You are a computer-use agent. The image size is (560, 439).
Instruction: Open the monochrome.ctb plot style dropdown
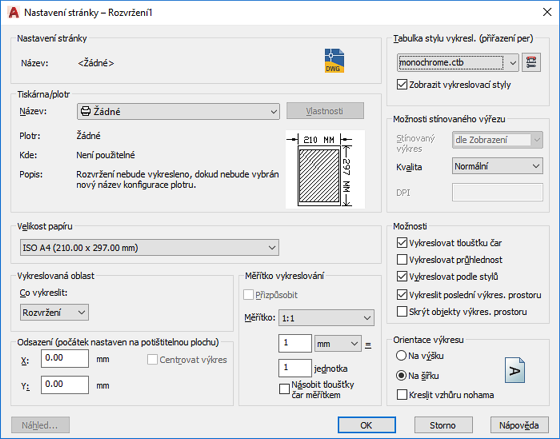click(458, 63)
